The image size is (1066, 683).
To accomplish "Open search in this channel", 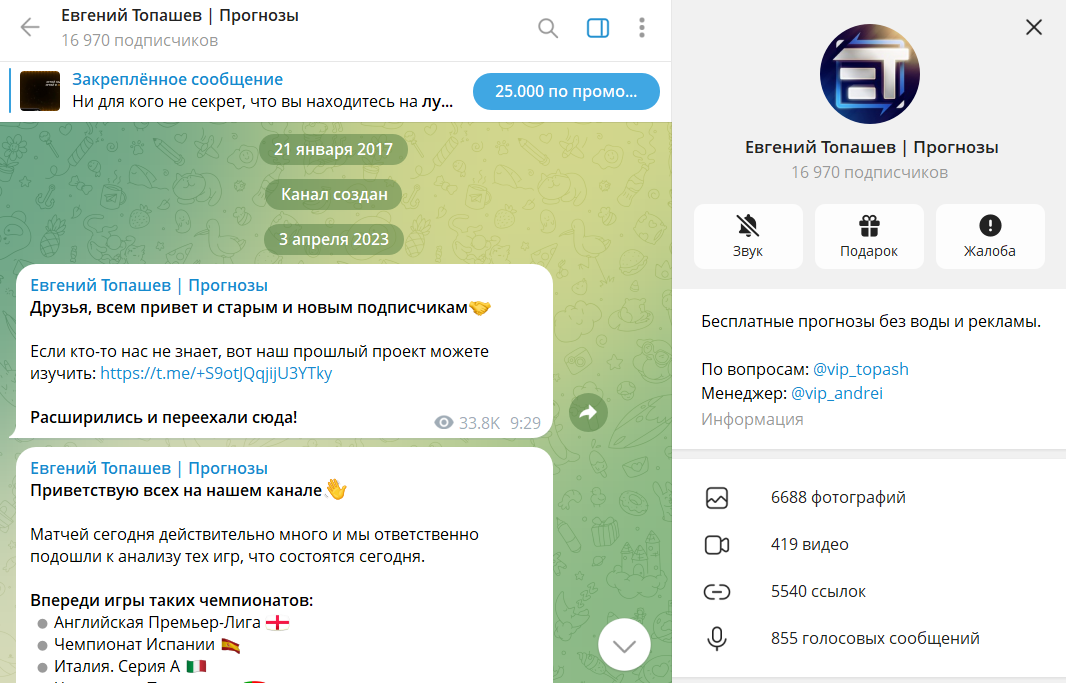I will [548, 28].
